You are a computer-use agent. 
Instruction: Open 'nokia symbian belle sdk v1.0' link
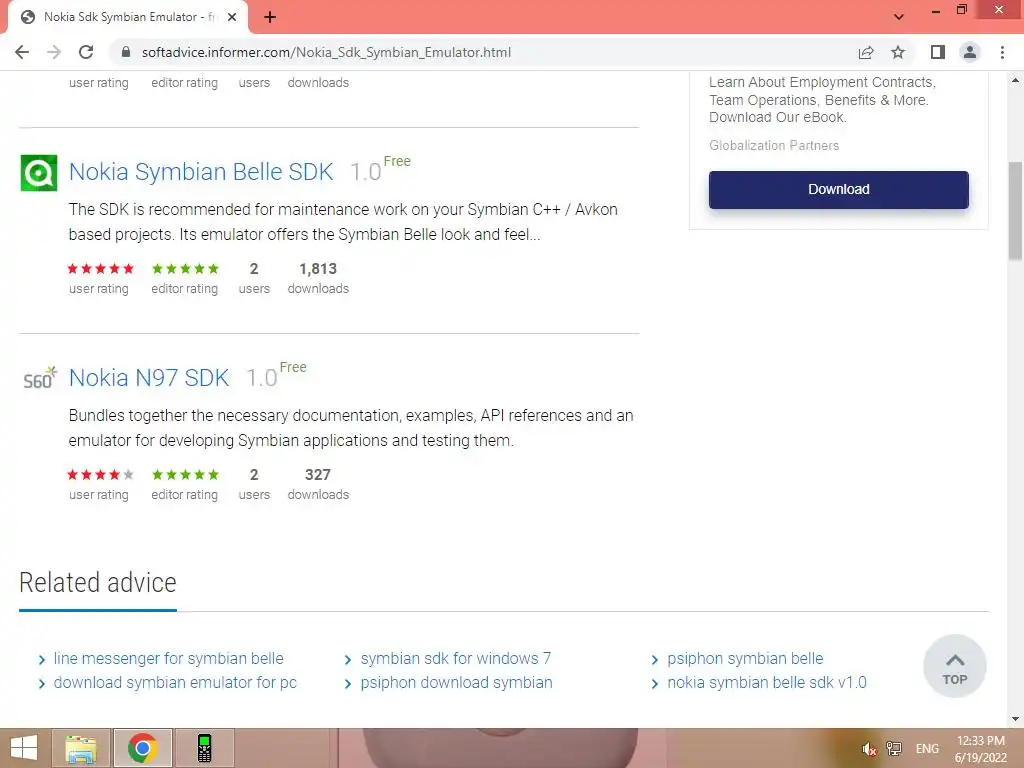pos(767,682)
